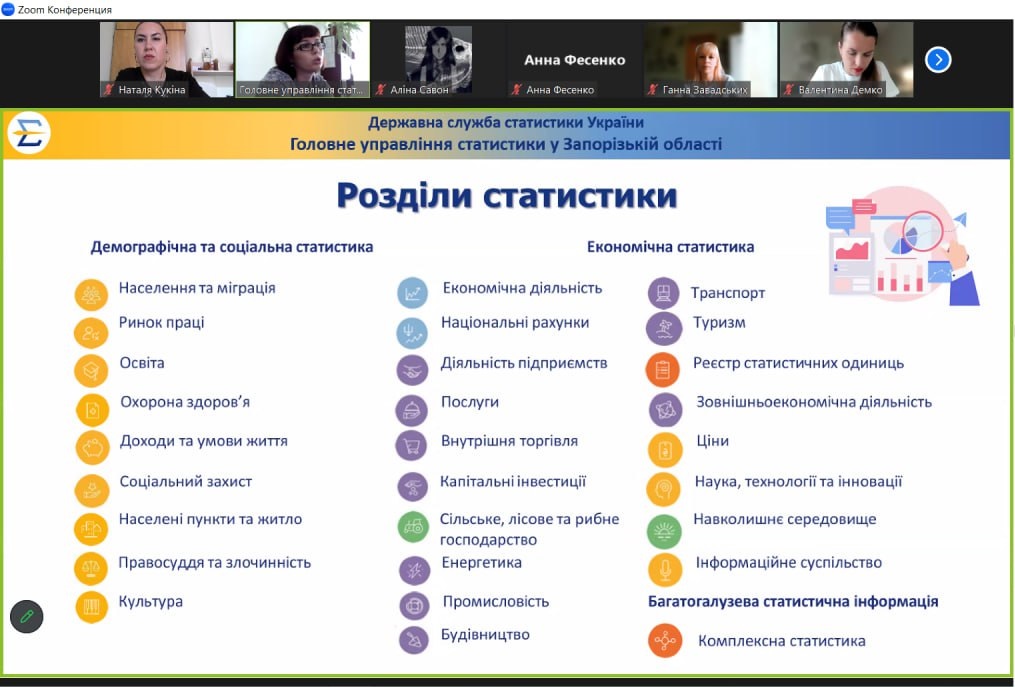Click the Населені пункти та житло icon
Screen dimensions: 1015x687
point(91,529)
